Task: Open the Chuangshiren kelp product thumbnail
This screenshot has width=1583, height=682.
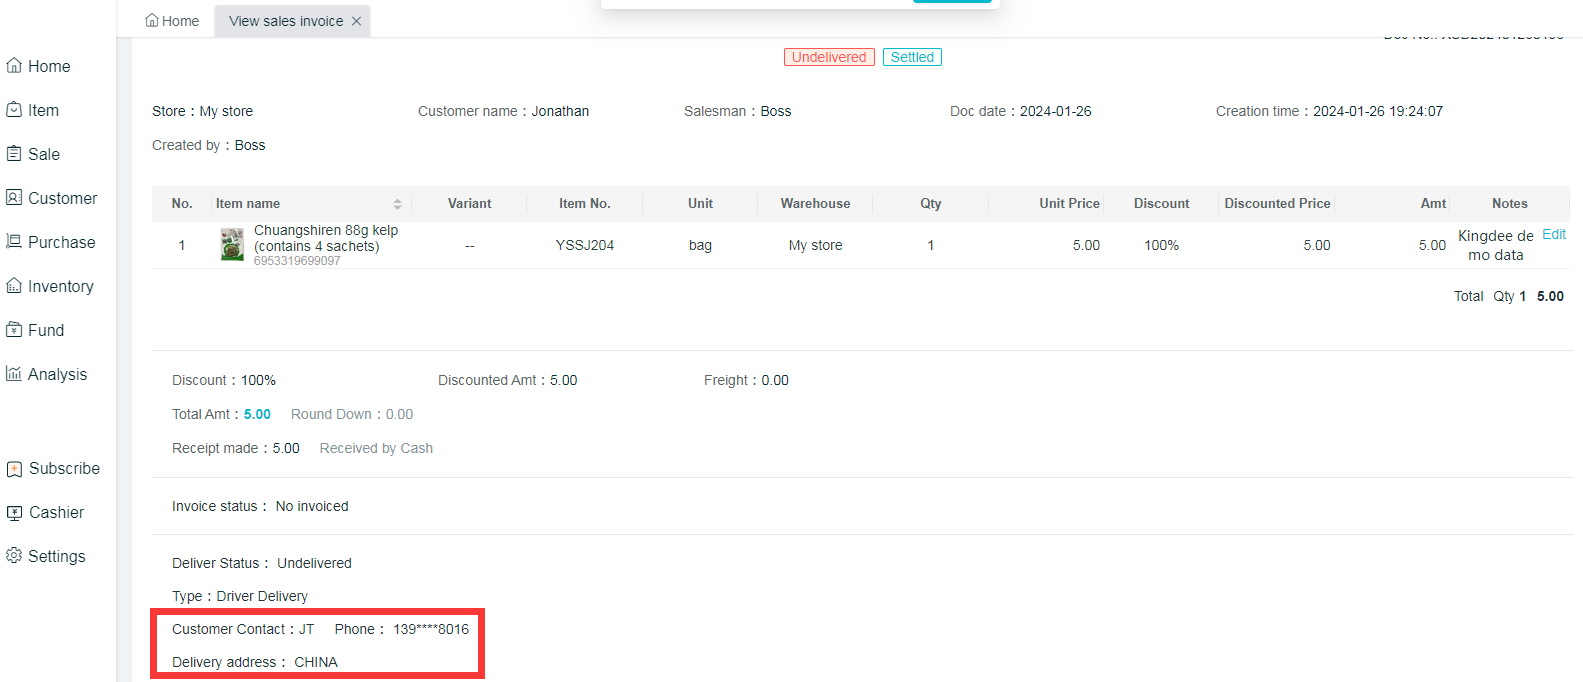Action: coord(232,245)
